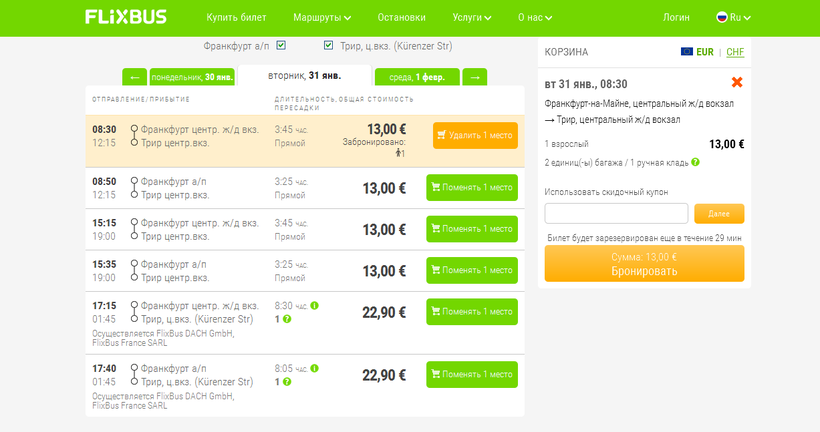Toggle the Трир, ц.вкз. (Kürenzer Str) checkbox
The width and height of the screenshot is (820, 432).
328,45
